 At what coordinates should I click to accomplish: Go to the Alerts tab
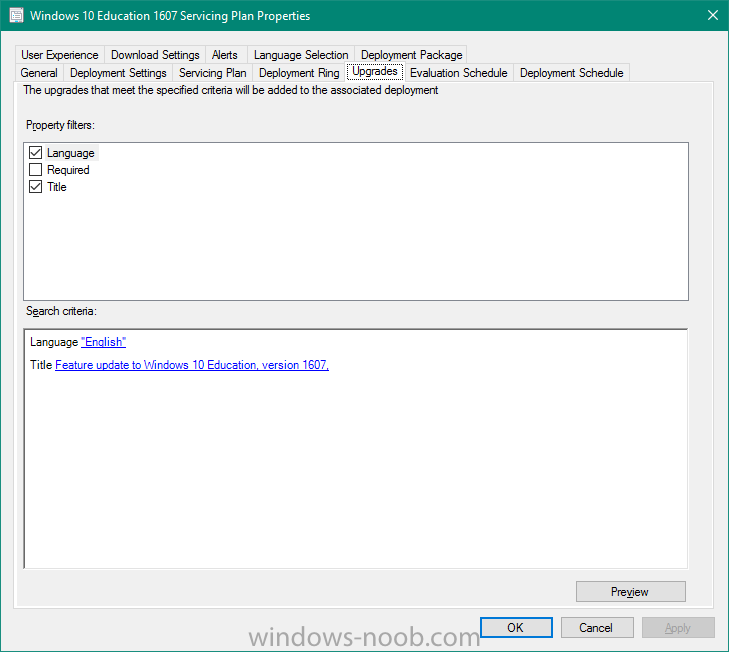(225, 55)
